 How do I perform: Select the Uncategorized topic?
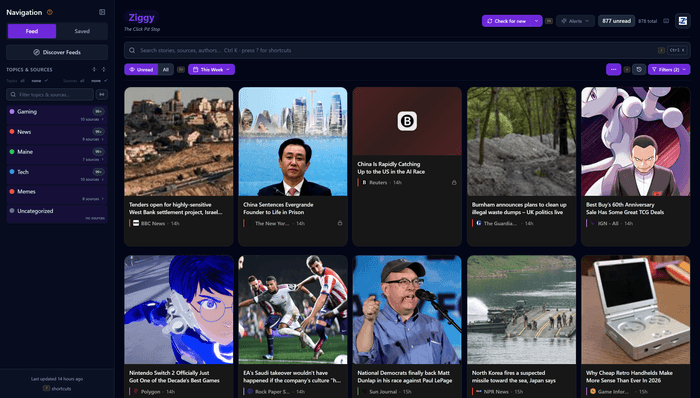pyautogui.click(x=57, y=214)
